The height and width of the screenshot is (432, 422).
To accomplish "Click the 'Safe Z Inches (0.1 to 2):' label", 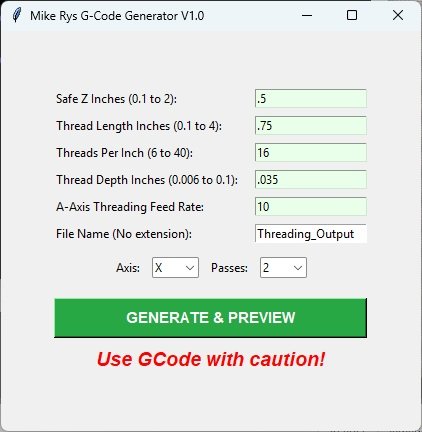I will click(116, 99).
